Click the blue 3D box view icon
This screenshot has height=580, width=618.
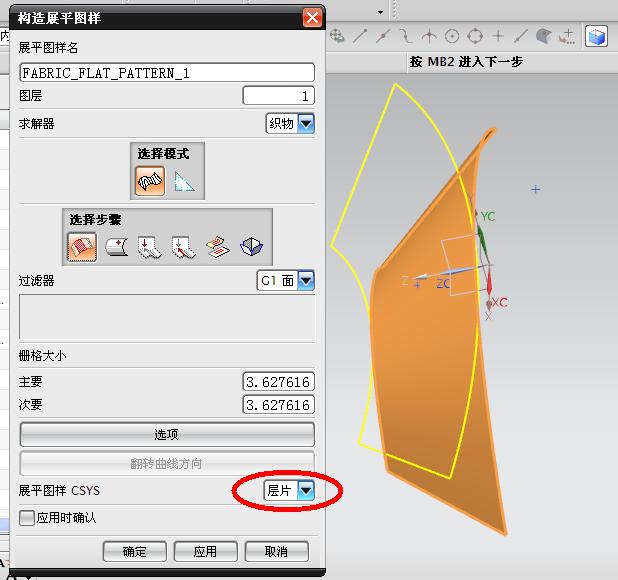(x=596, y=37)
